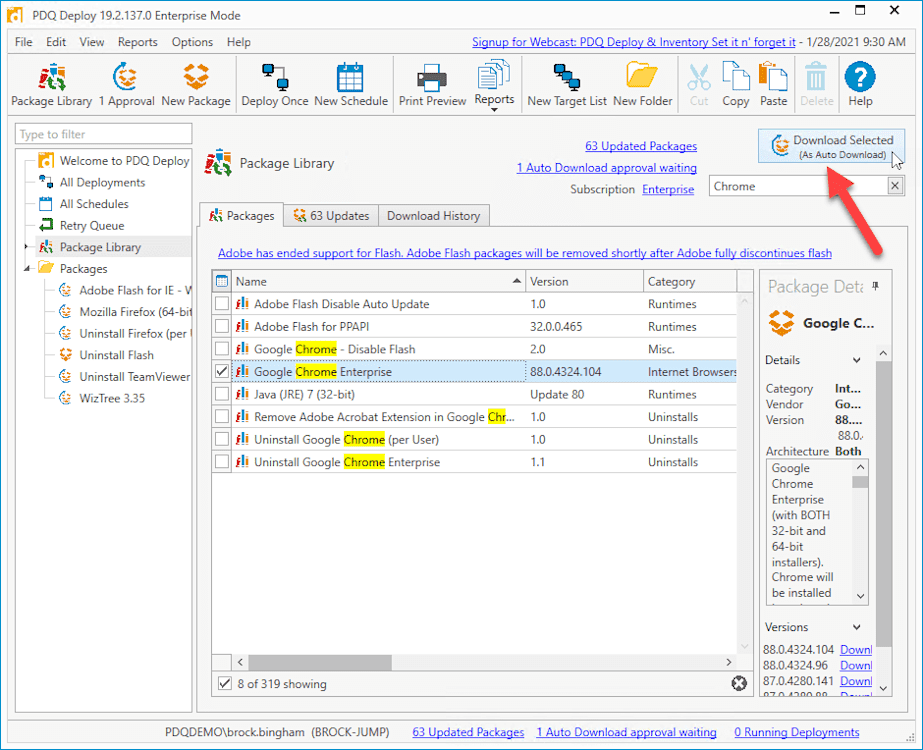Check Google Chrome - Disable Flash checkbox

click(x=222, y=349)
